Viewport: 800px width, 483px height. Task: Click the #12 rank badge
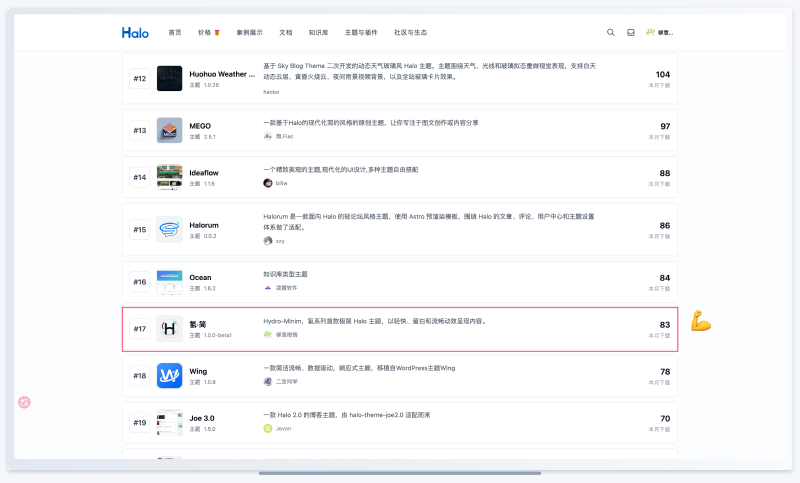click(x=140, y=79)
